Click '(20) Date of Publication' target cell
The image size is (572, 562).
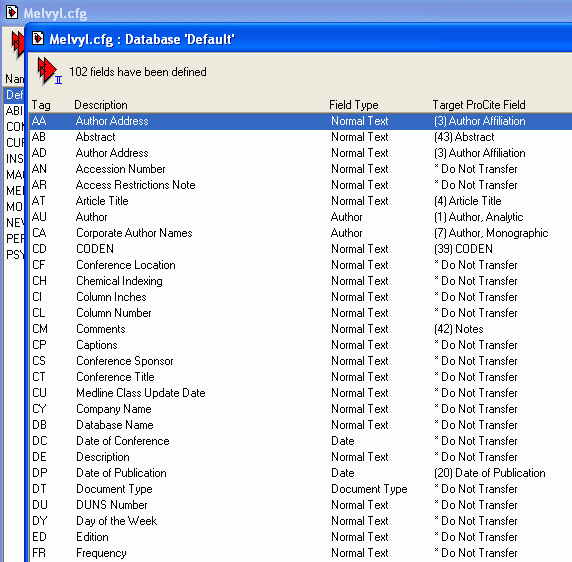[490, 473]
